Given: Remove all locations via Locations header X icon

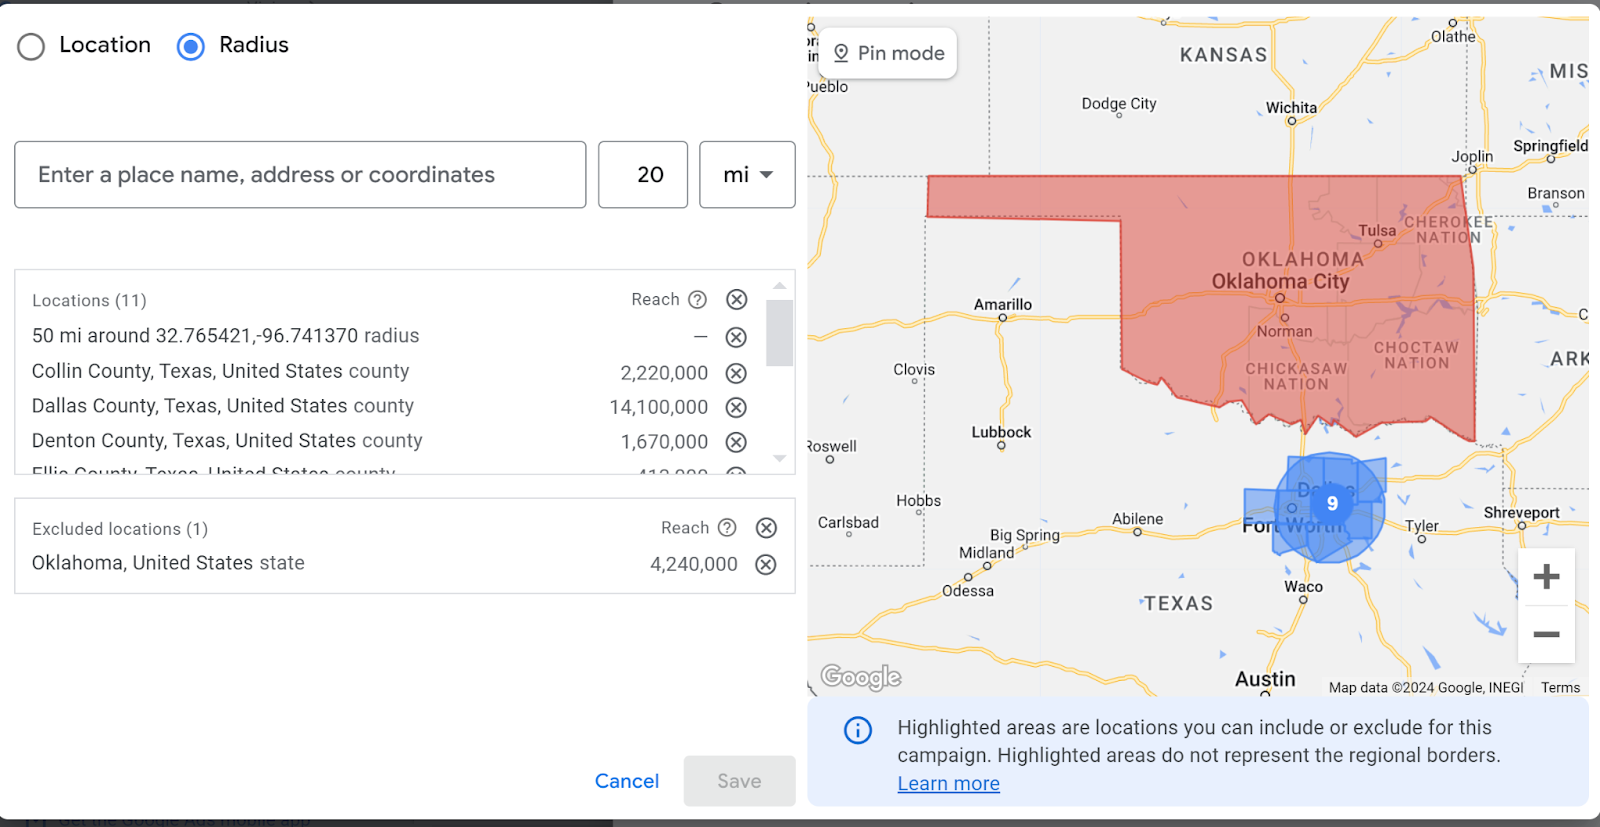Looking at the screenshot, I should 737,300.
